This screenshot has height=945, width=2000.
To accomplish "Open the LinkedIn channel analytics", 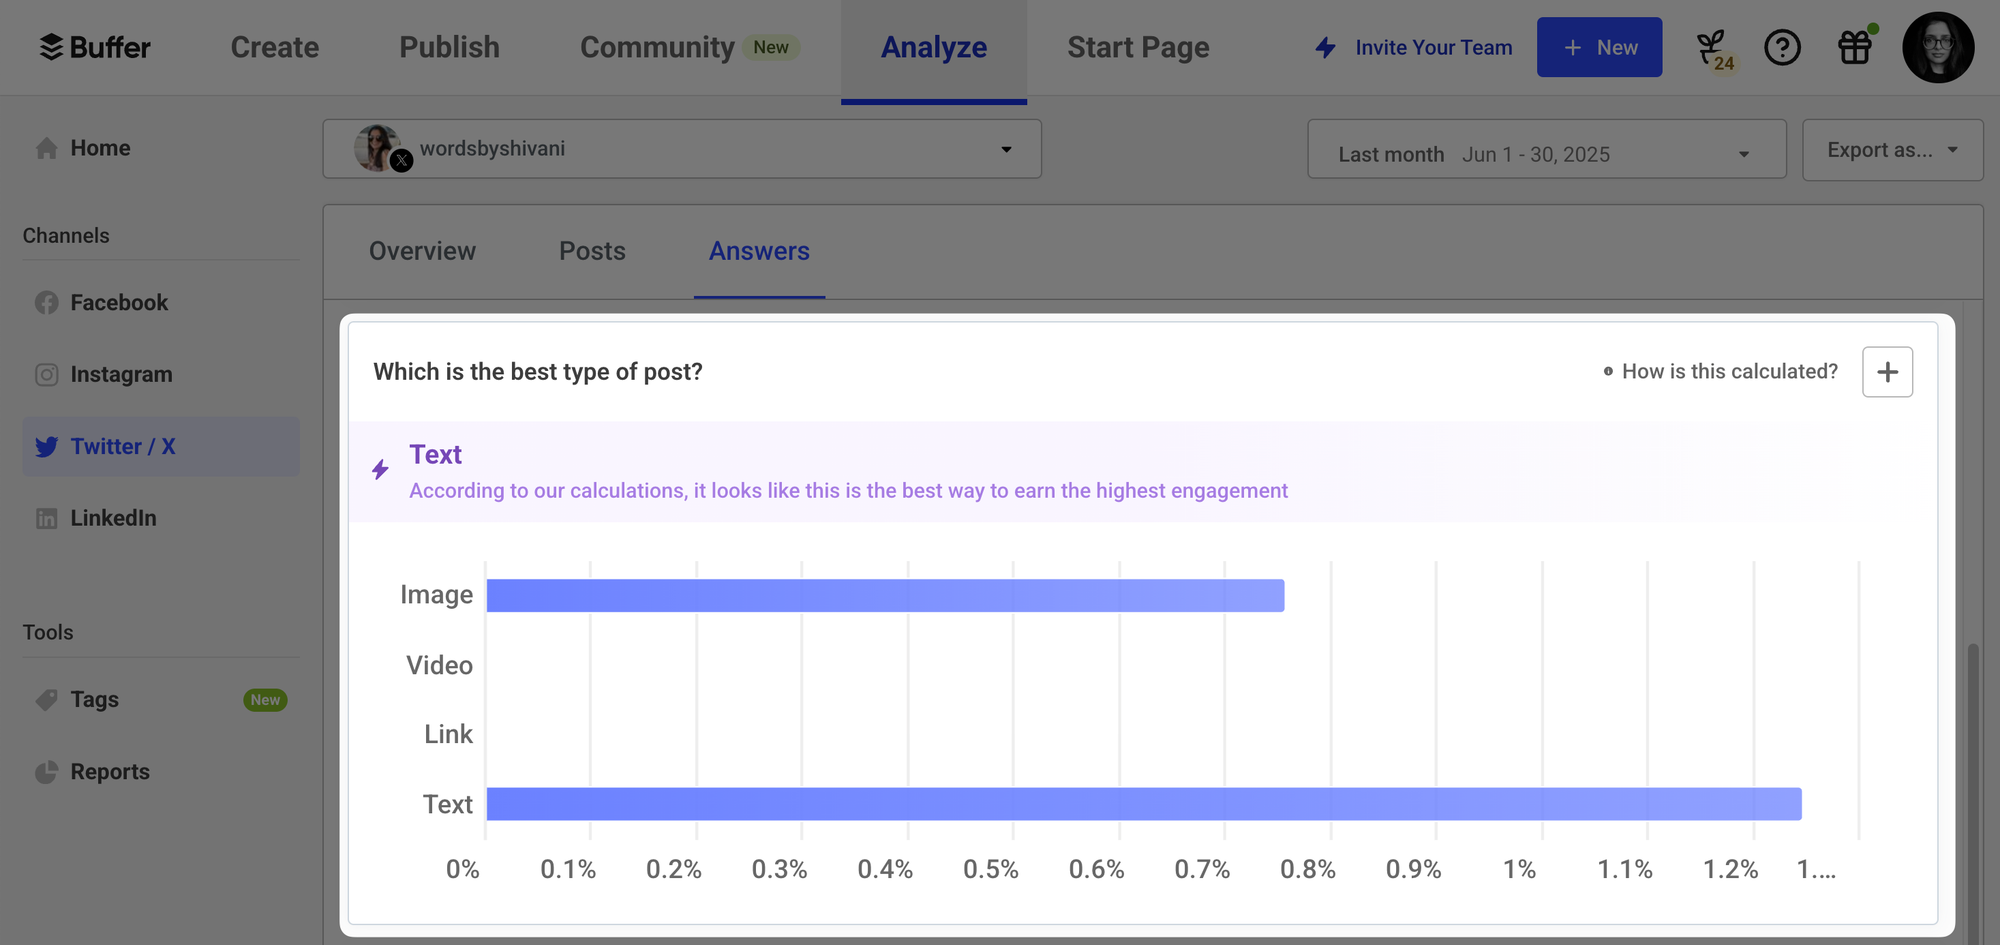I will [113, 518].
